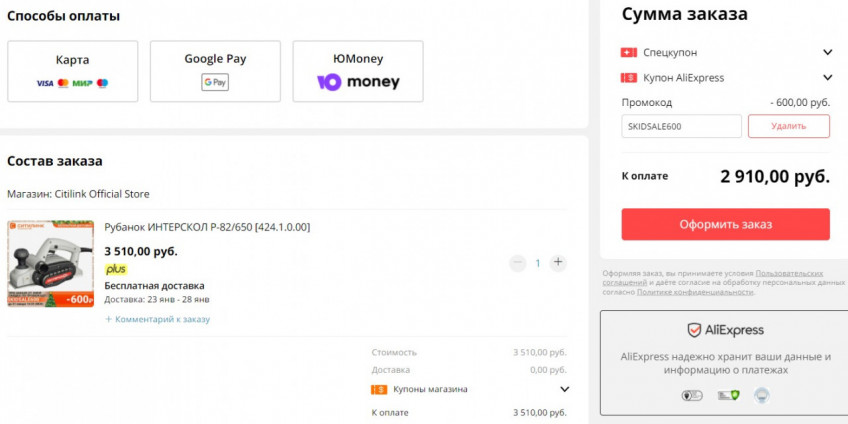Click the promo code input field

(x=681, y=126)
